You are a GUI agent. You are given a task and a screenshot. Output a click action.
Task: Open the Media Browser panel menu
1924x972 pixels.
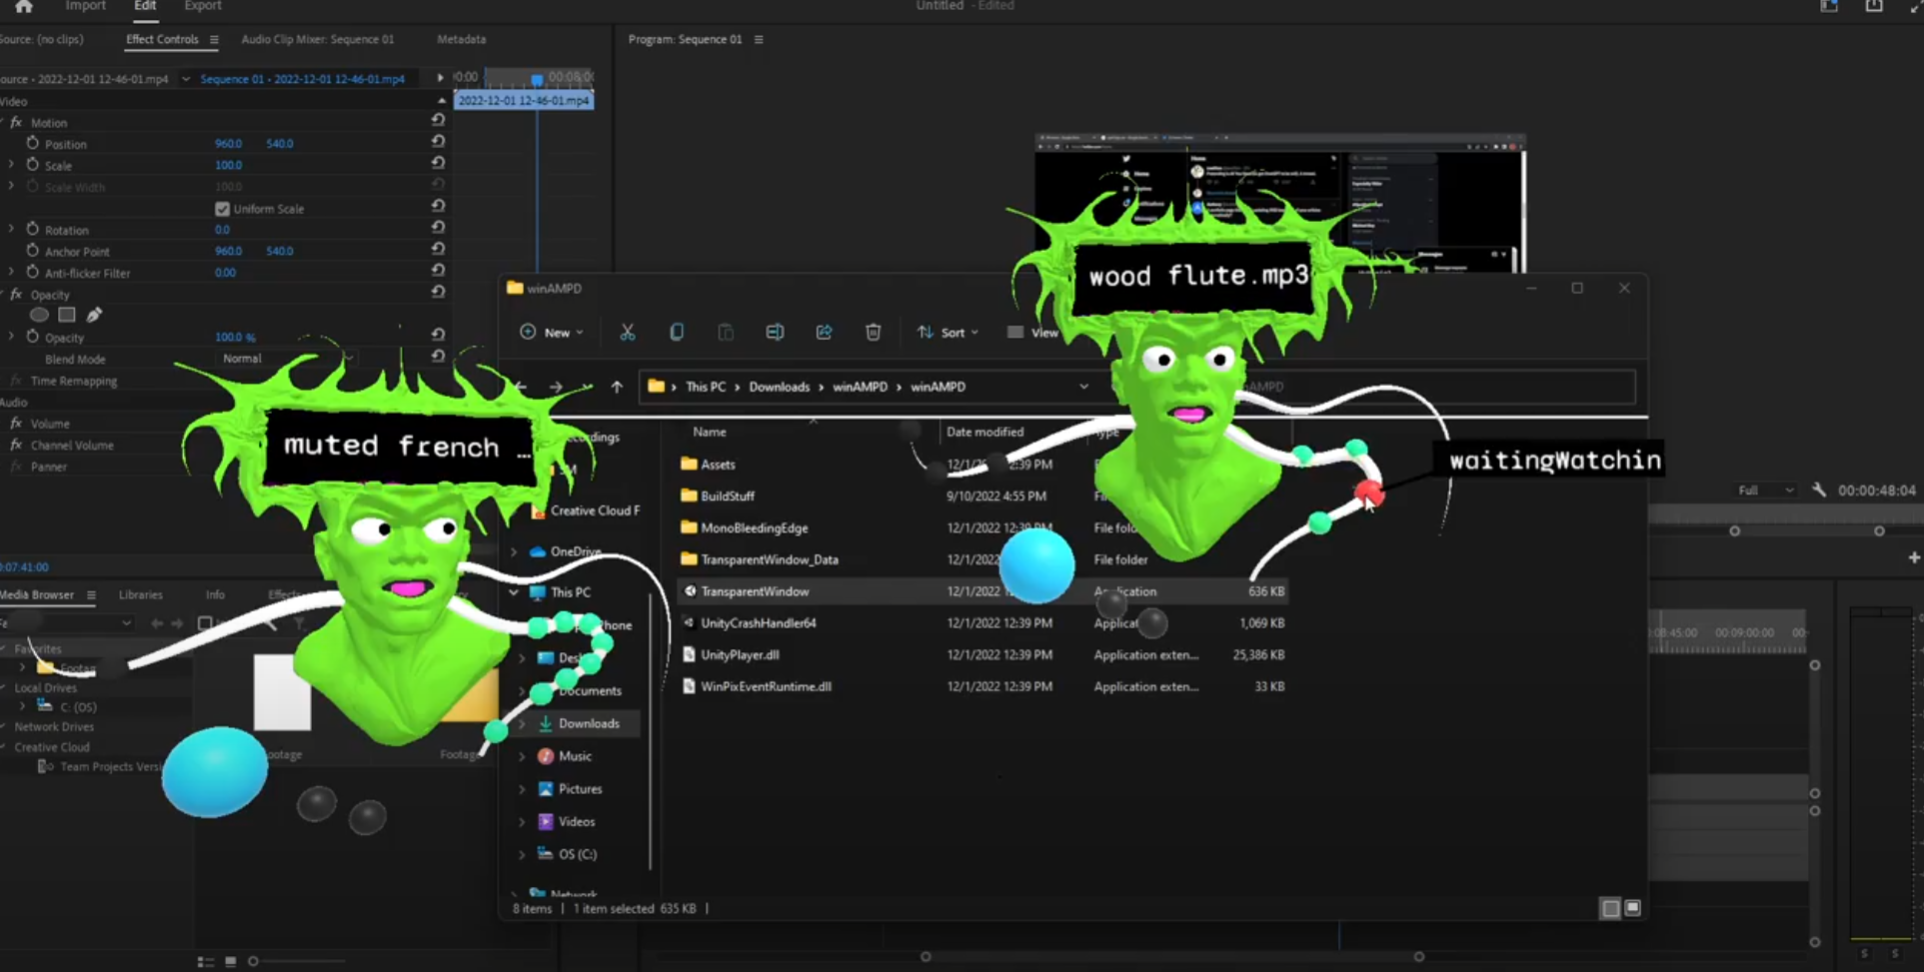pyautogui.click(x=91, y=595)
